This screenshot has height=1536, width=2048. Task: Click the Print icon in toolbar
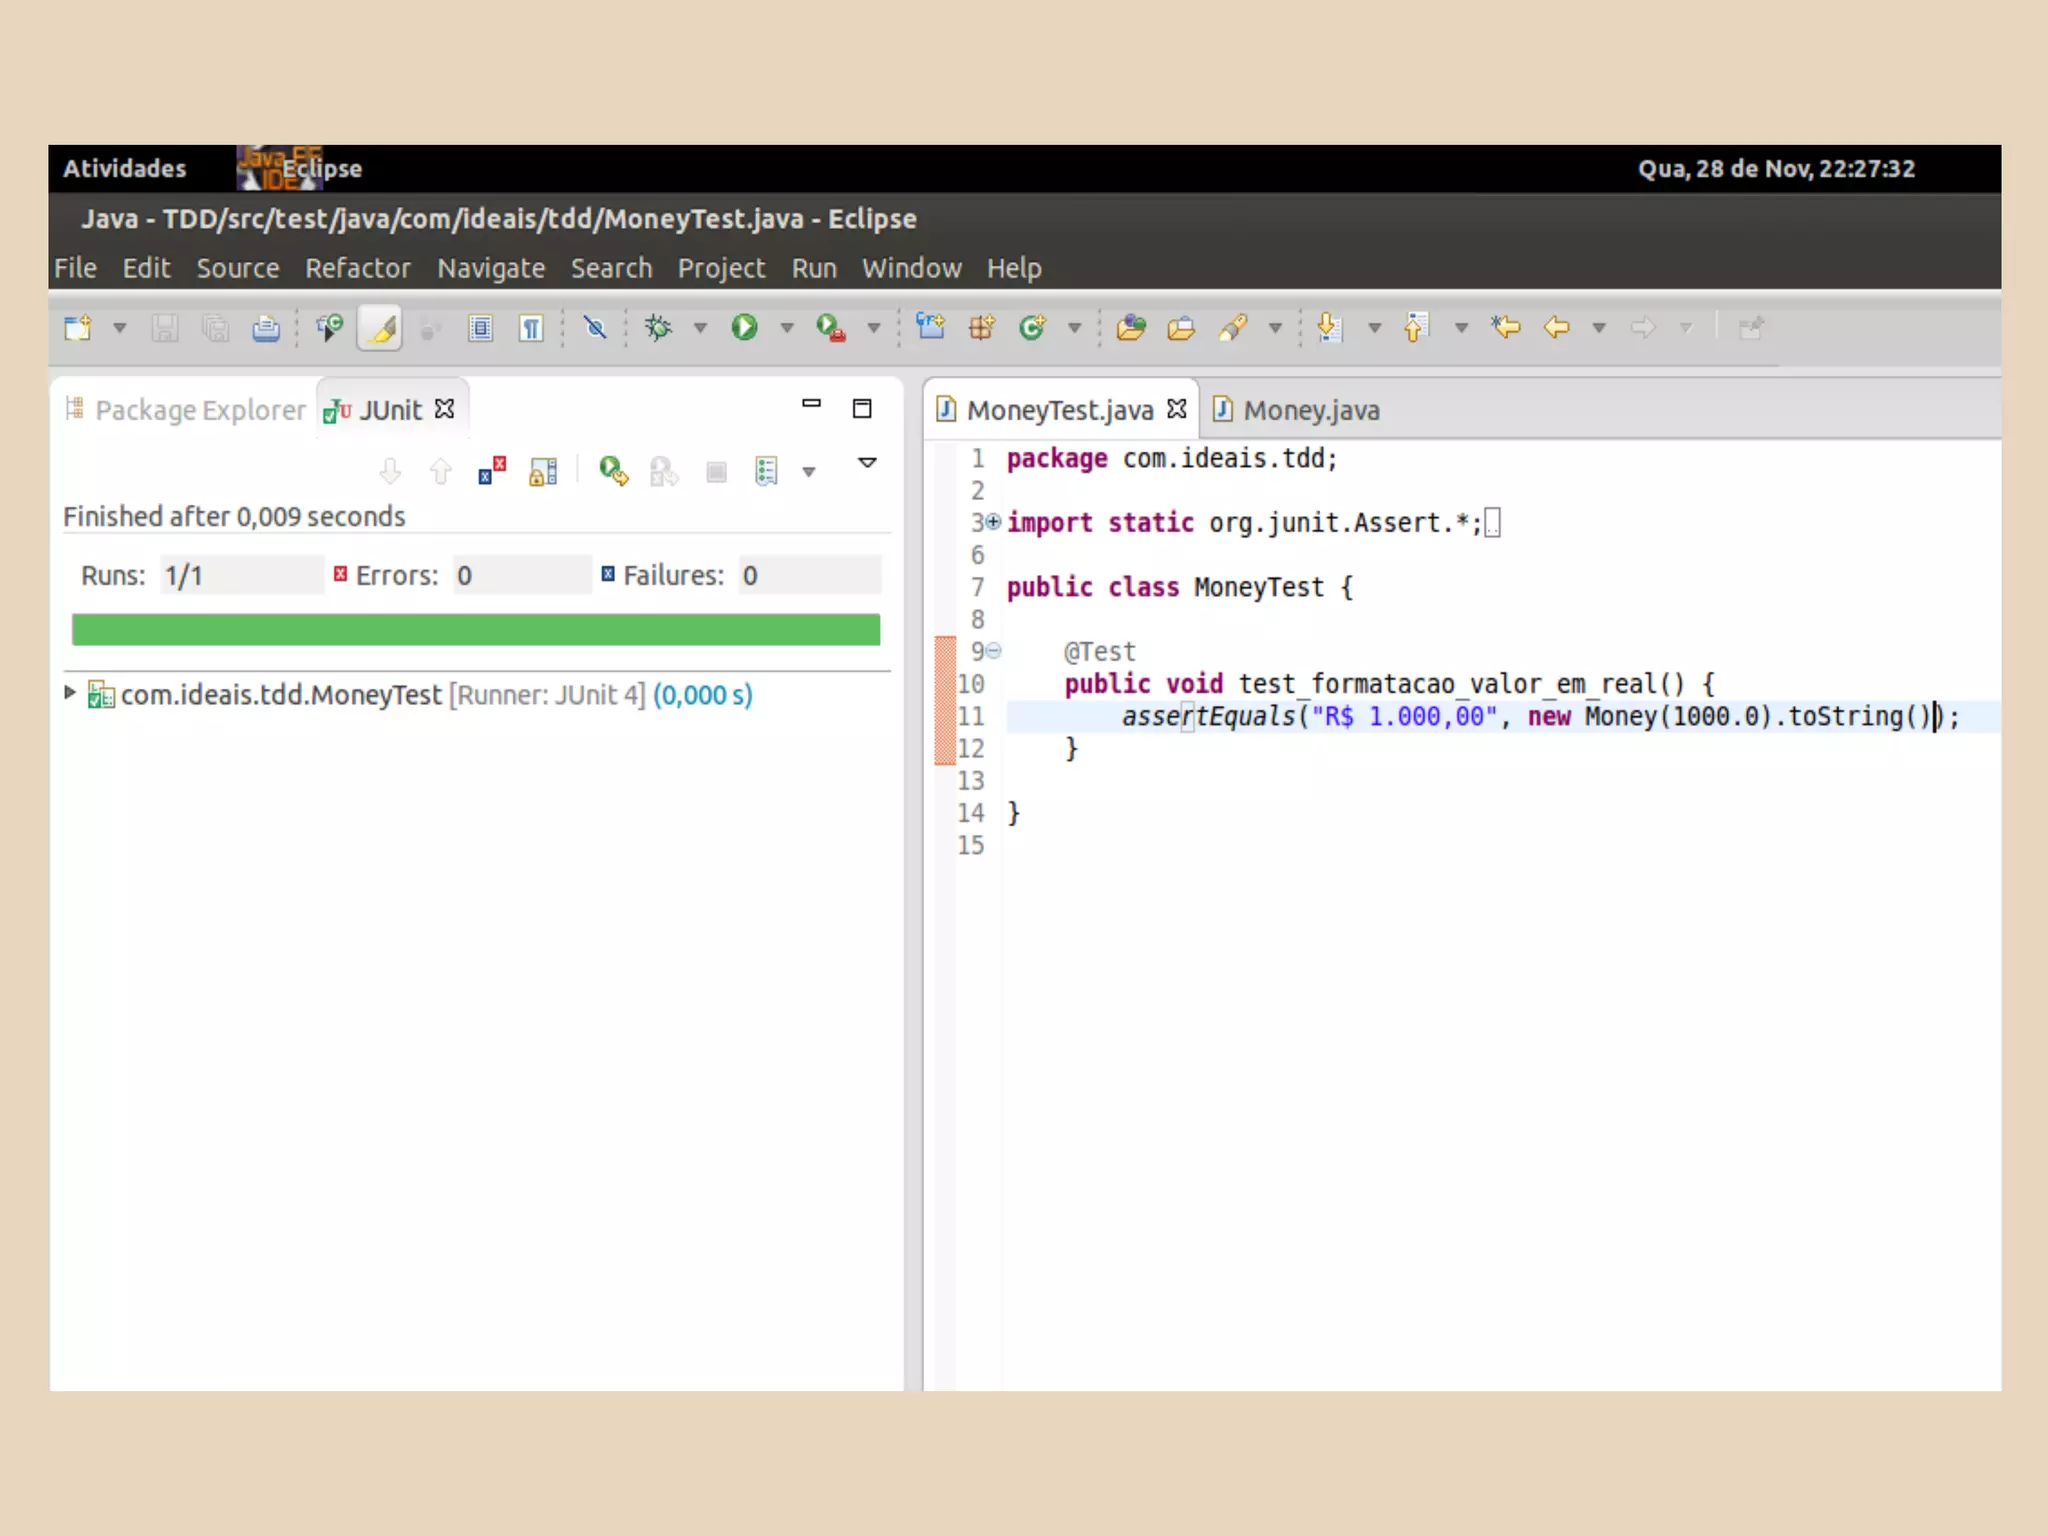coord(265,328)
